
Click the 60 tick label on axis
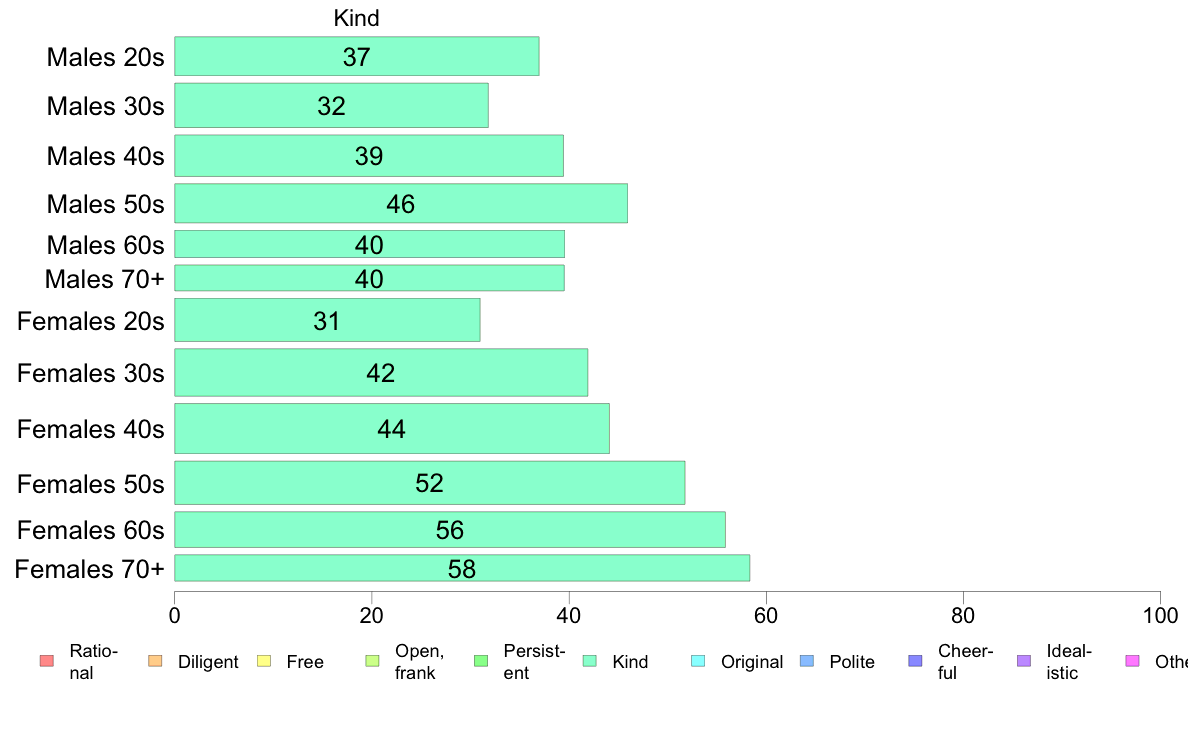pos(766,615)
